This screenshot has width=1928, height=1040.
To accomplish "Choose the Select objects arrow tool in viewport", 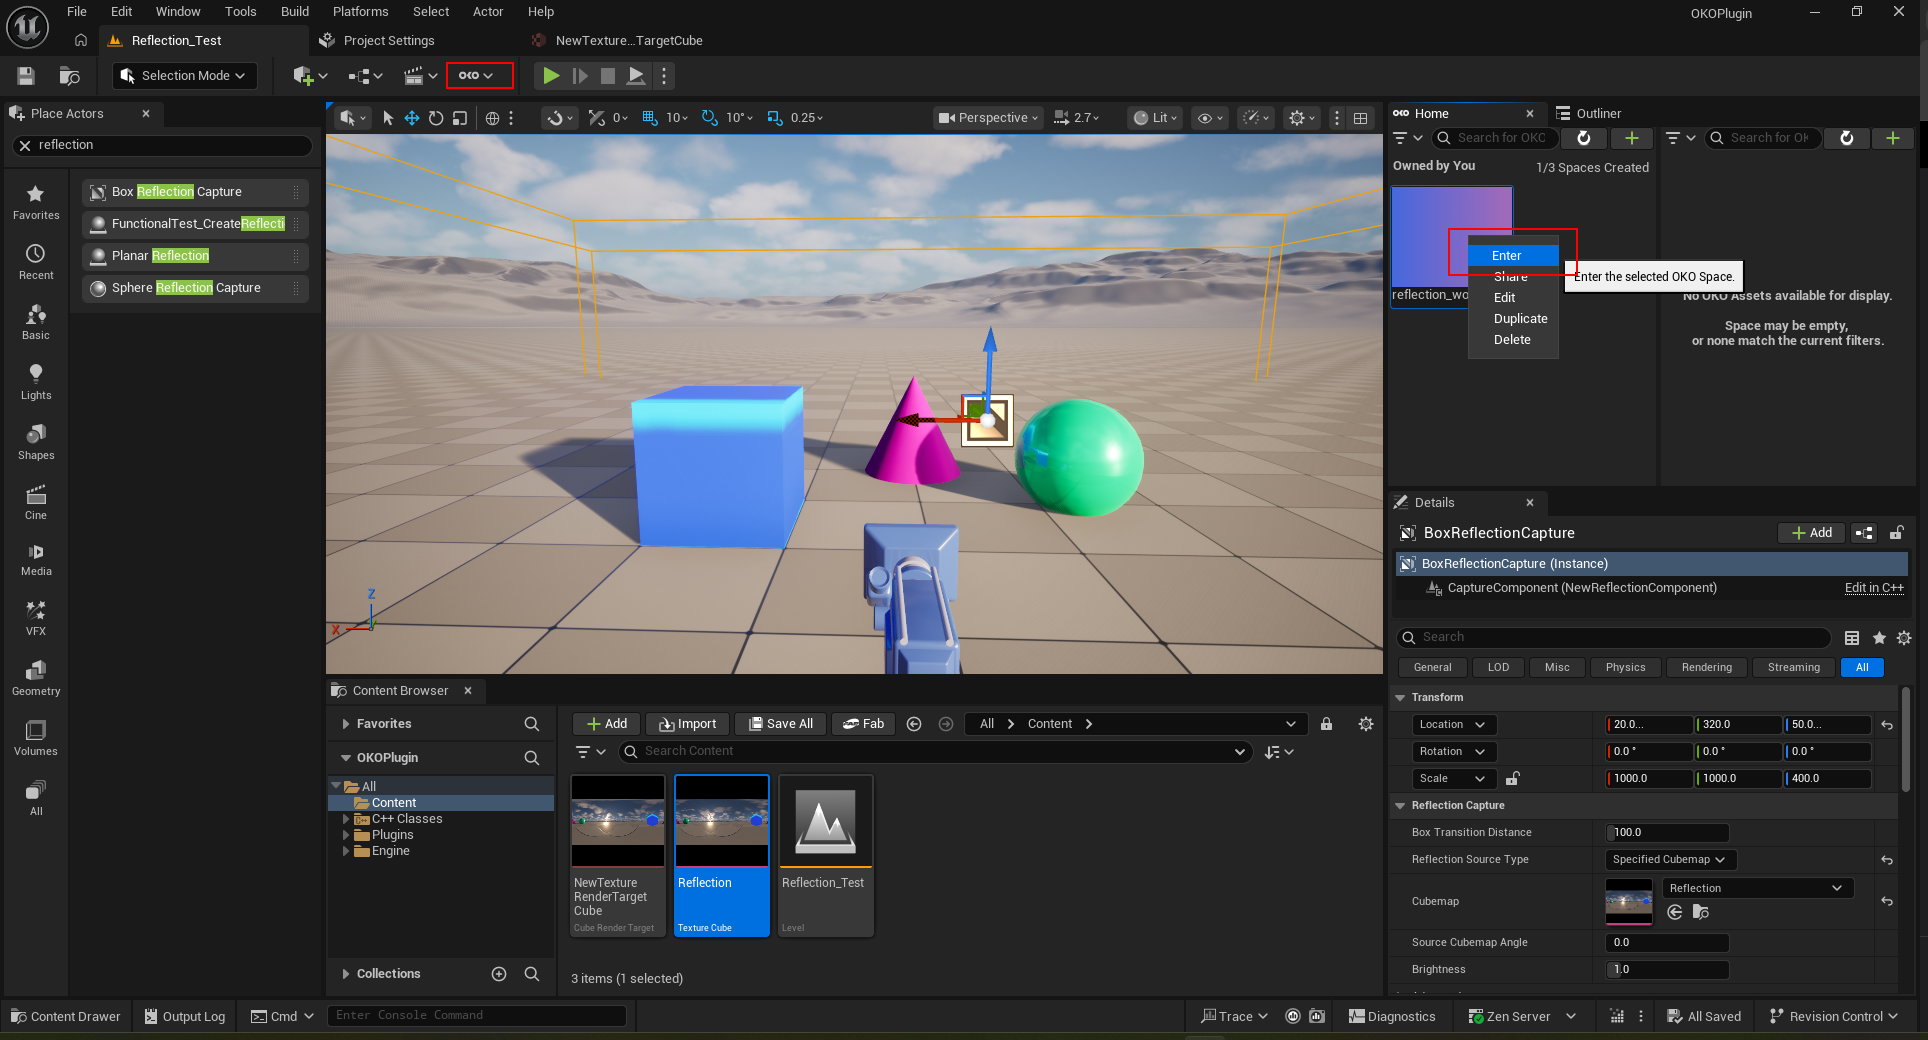I will pyautogui.click(x=388, y=118).
